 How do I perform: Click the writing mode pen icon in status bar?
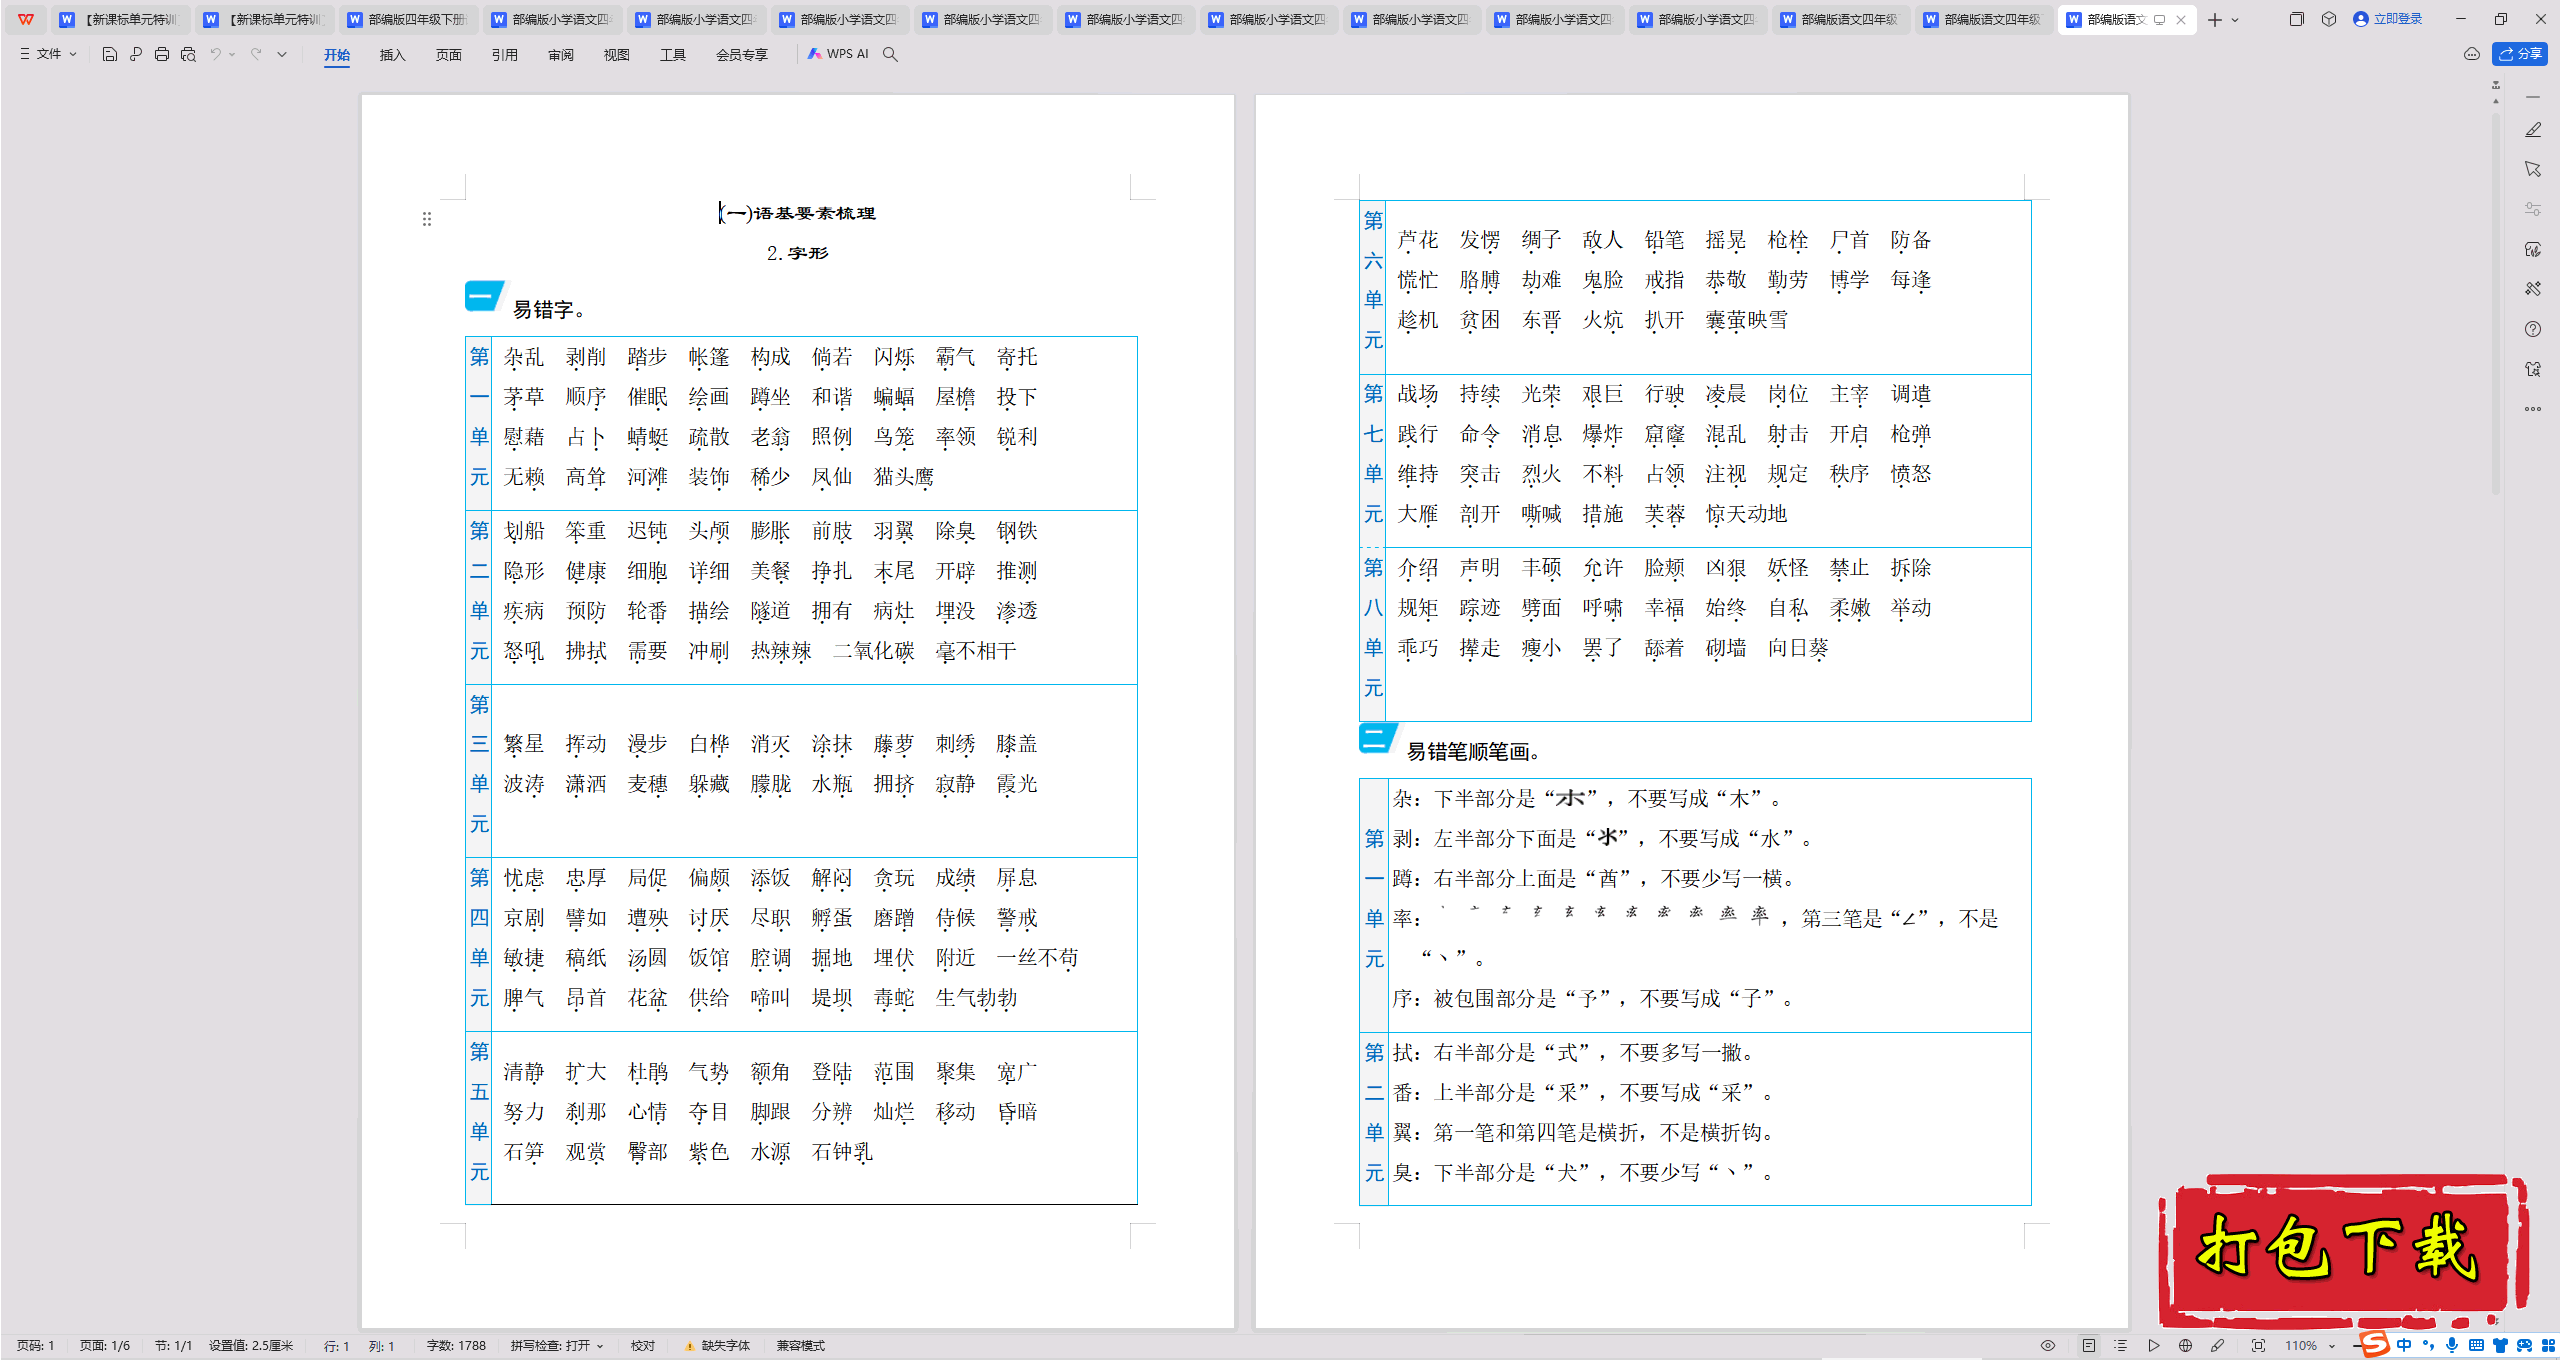pyautogui.click(x=2217, y=1346)
